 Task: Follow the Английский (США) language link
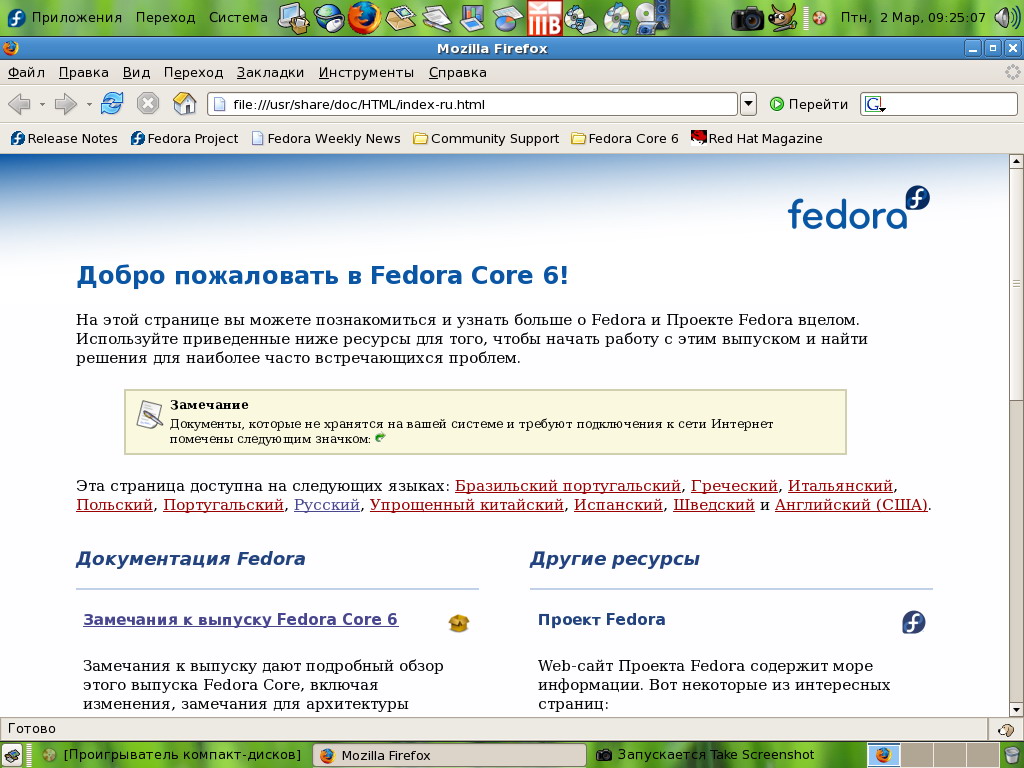coord(851,505)
